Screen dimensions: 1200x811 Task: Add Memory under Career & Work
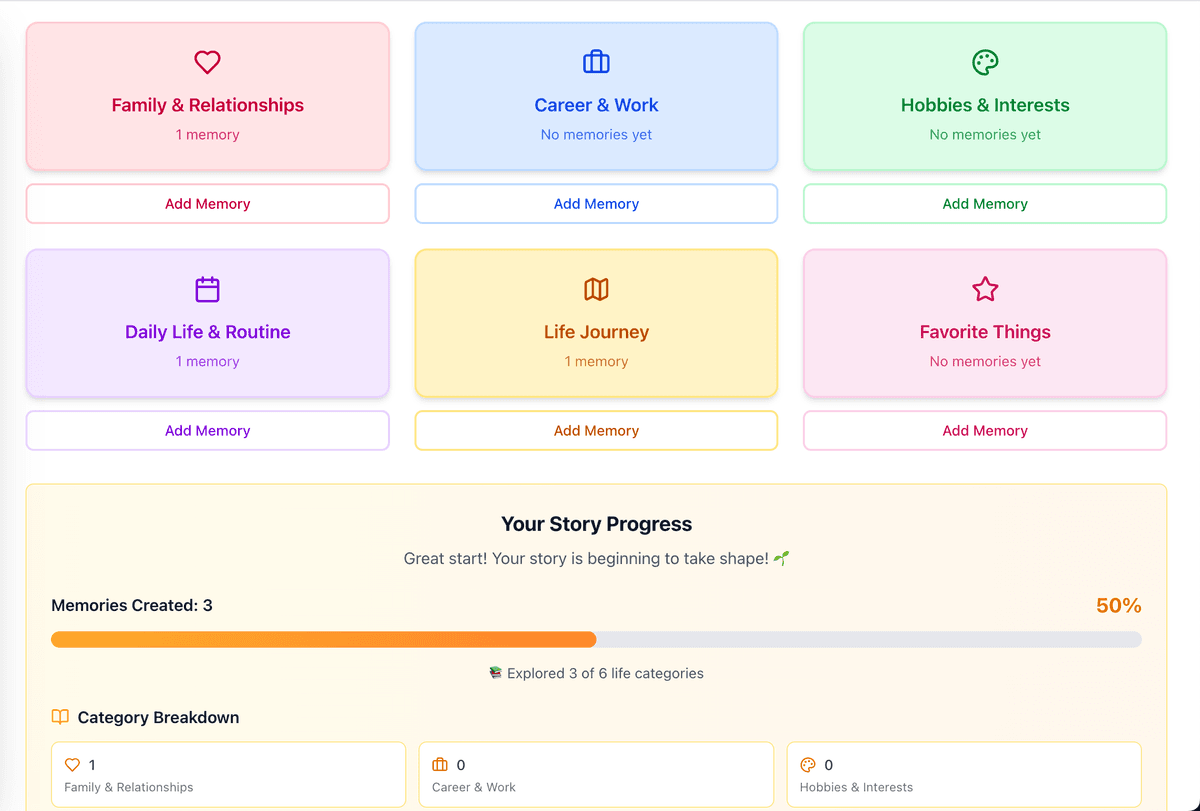click(596, 204)
